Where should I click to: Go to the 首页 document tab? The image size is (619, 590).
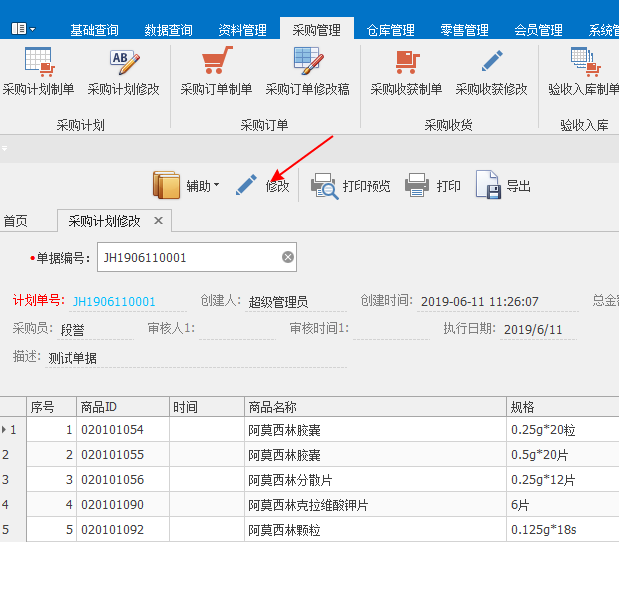point(16,221)
